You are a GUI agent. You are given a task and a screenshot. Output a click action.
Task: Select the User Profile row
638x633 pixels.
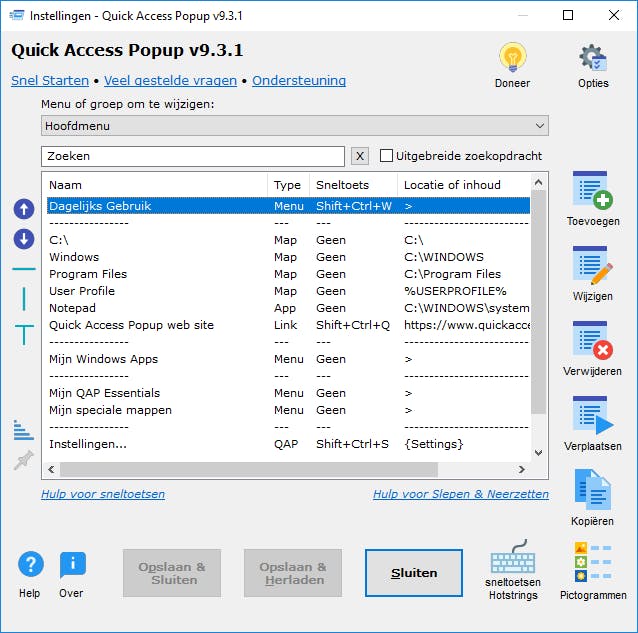click(x=288, y=291)
